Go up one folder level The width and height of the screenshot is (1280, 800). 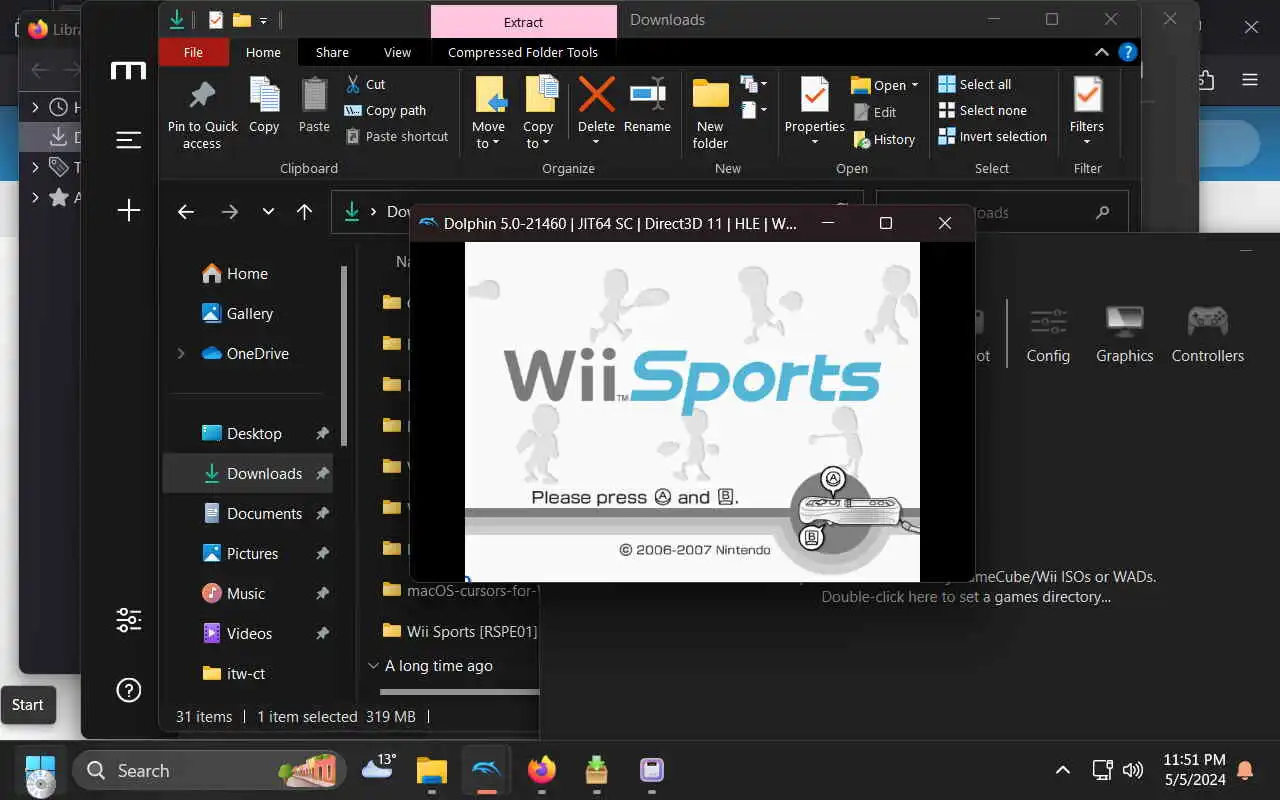305,211
